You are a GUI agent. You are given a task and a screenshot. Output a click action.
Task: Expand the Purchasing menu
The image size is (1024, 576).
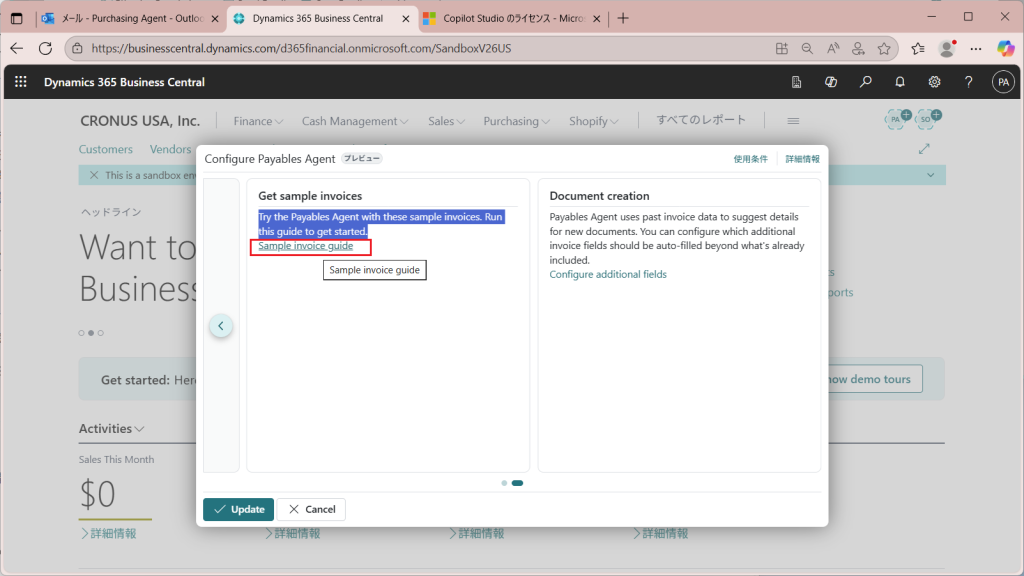click(x=516, y=121)
